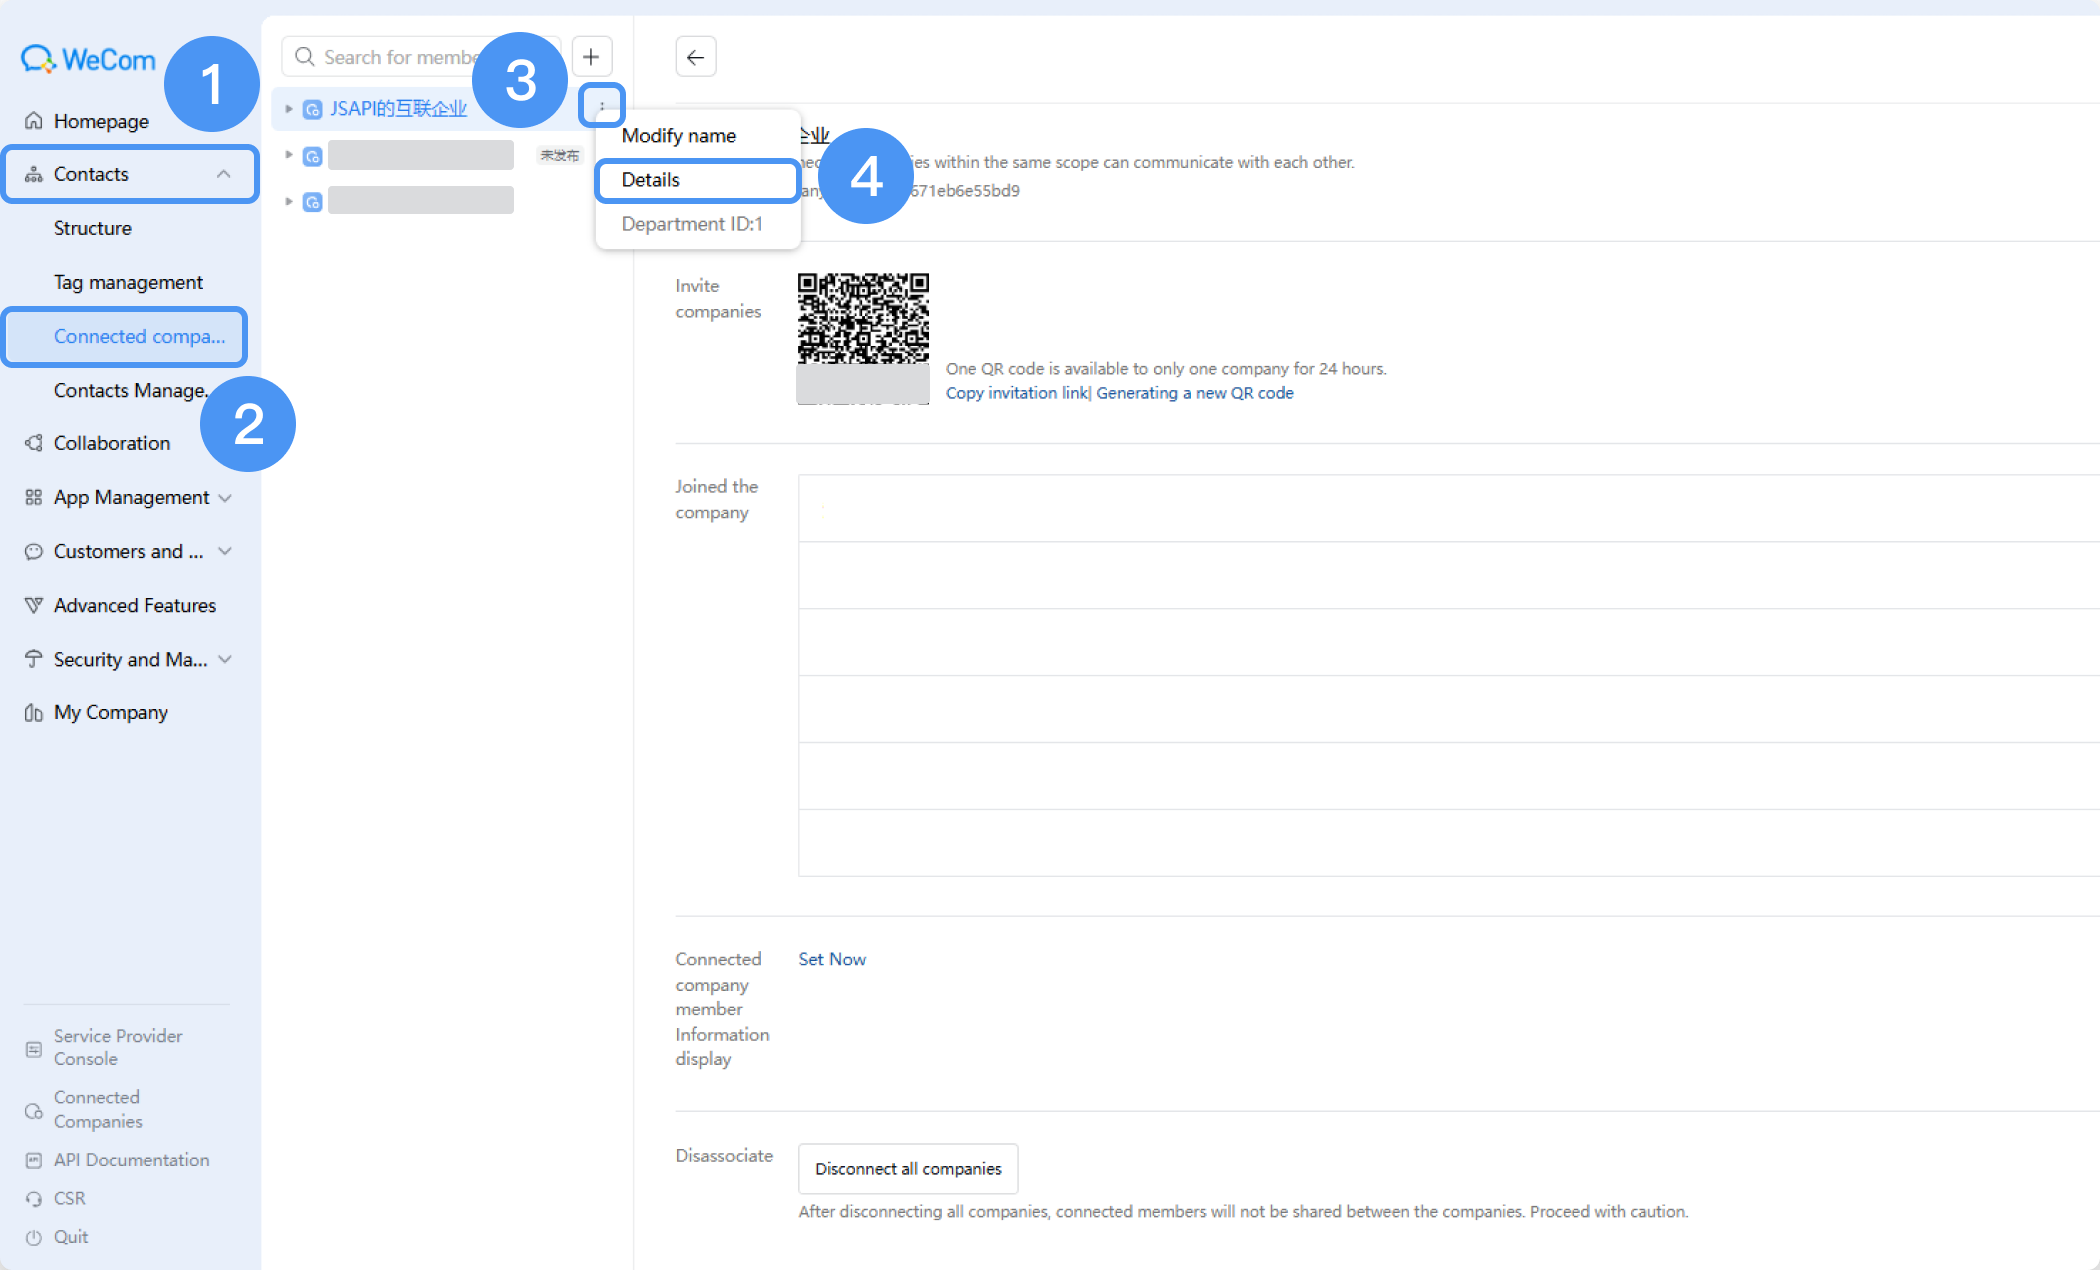The height and width of the screenshot is (1270, 2100).
Task: Click the Contacts org-chart icon
Action: click(34, 174)
